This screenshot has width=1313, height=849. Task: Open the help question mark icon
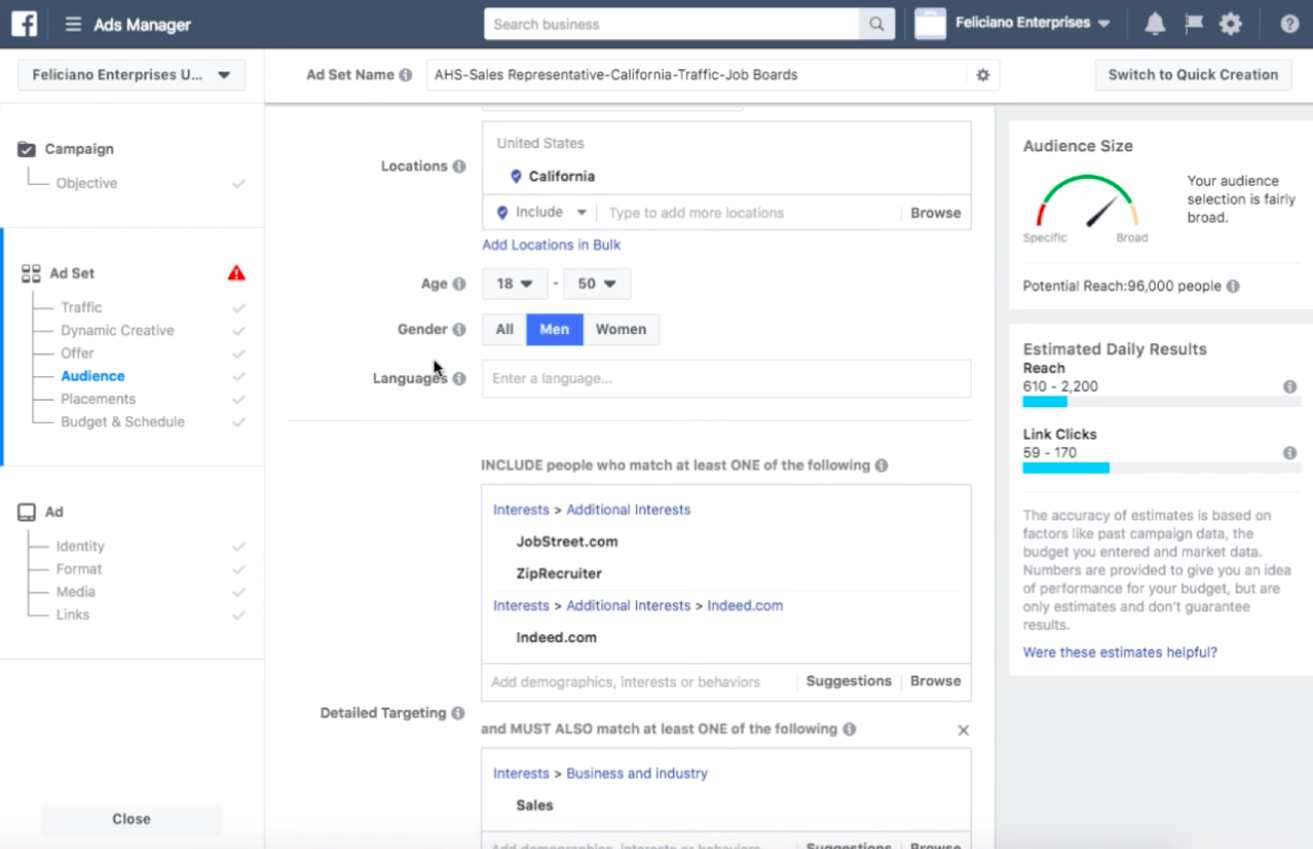(1290, 24)
